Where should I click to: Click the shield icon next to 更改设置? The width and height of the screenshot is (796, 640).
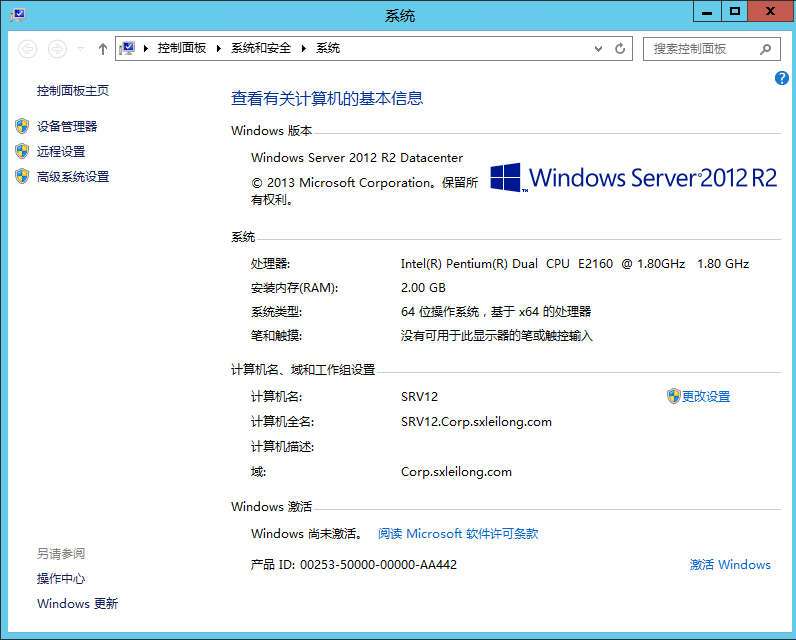(x=674, y=396)
